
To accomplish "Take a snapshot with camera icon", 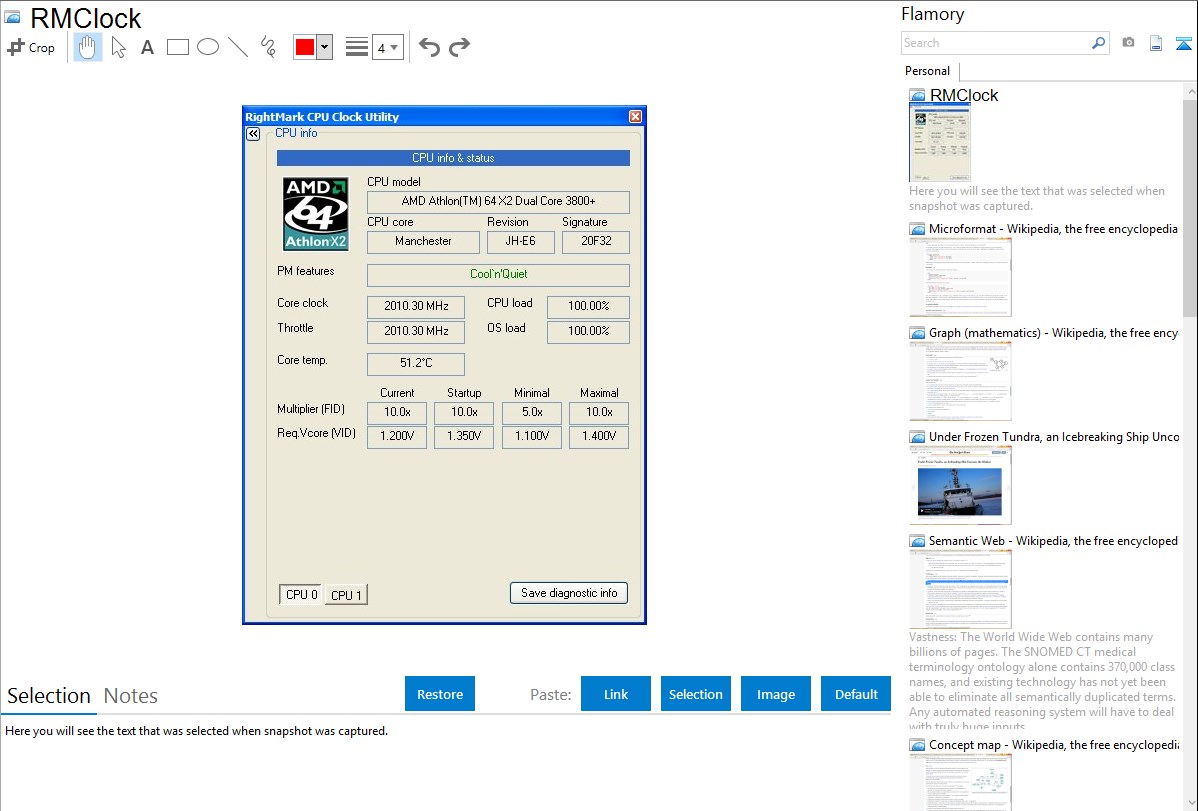I will click(1128, 43).
